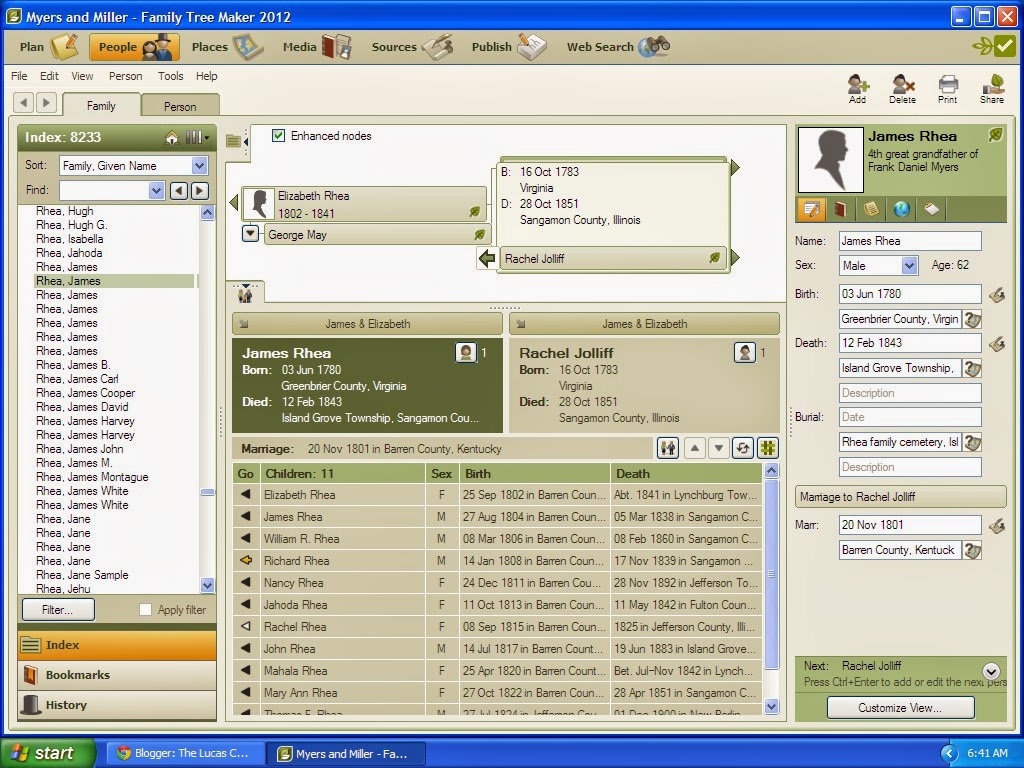Switch to the Person tab
Image resolution: width=1024 pixels, height=768 pixels.
point(180,106)
